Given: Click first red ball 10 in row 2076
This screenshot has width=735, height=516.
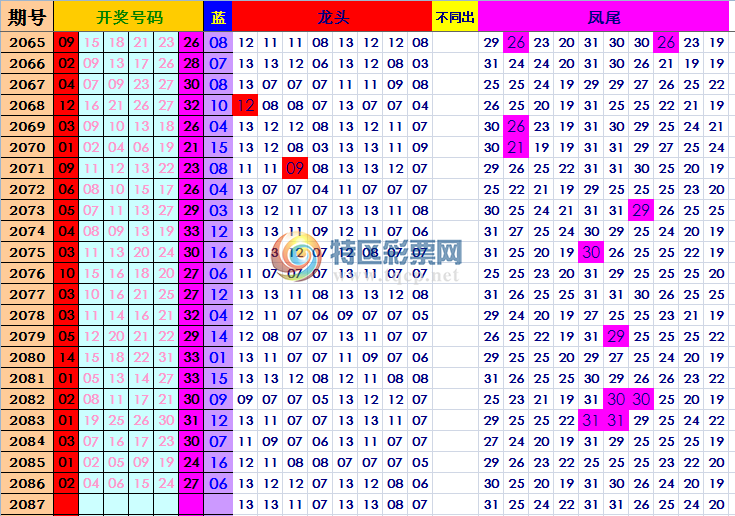Looking at the screenshot, I should [x=66, y=273].
